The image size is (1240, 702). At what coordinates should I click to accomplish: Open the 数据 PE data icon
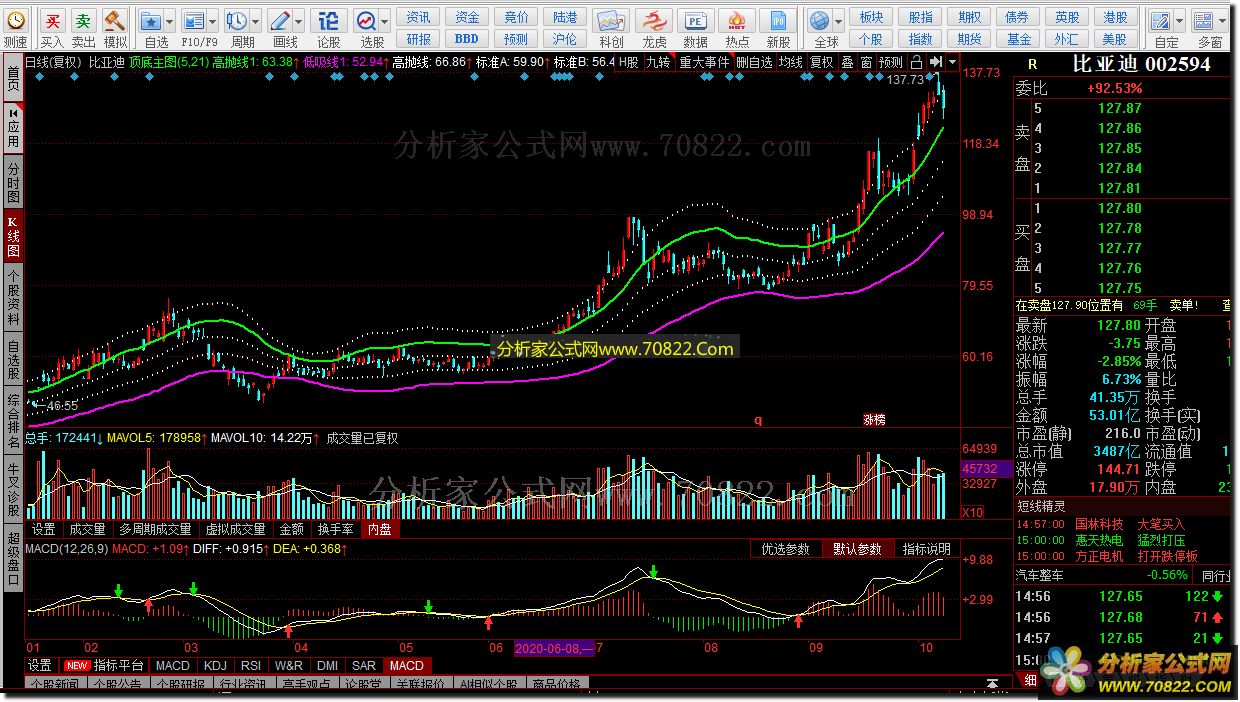click(x=695, y=20)
